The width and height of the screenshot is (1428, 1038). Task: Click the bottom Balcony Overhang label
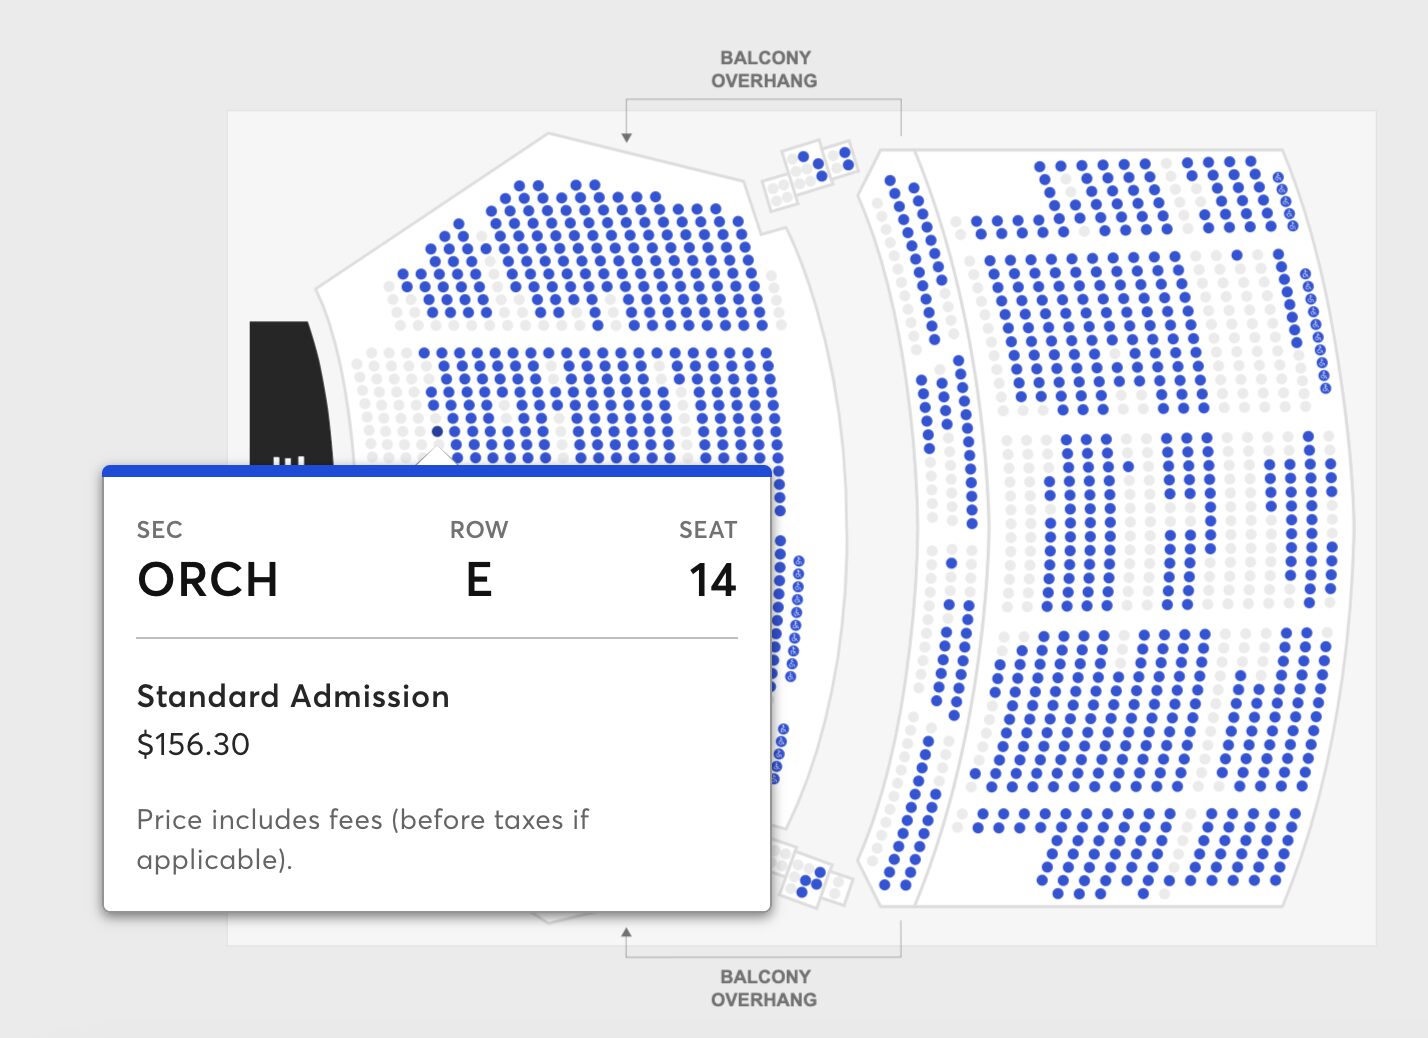(764, 988)
